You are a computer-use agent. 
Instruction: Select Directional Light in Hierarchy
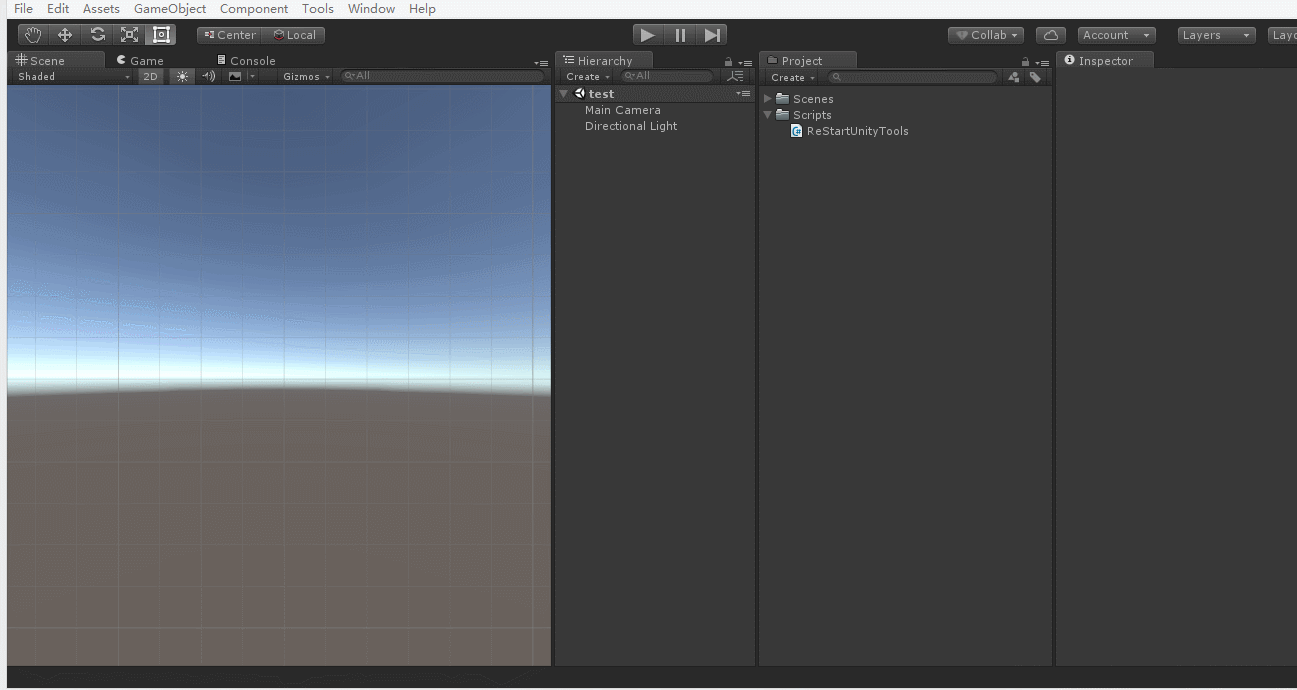(631, 126)
